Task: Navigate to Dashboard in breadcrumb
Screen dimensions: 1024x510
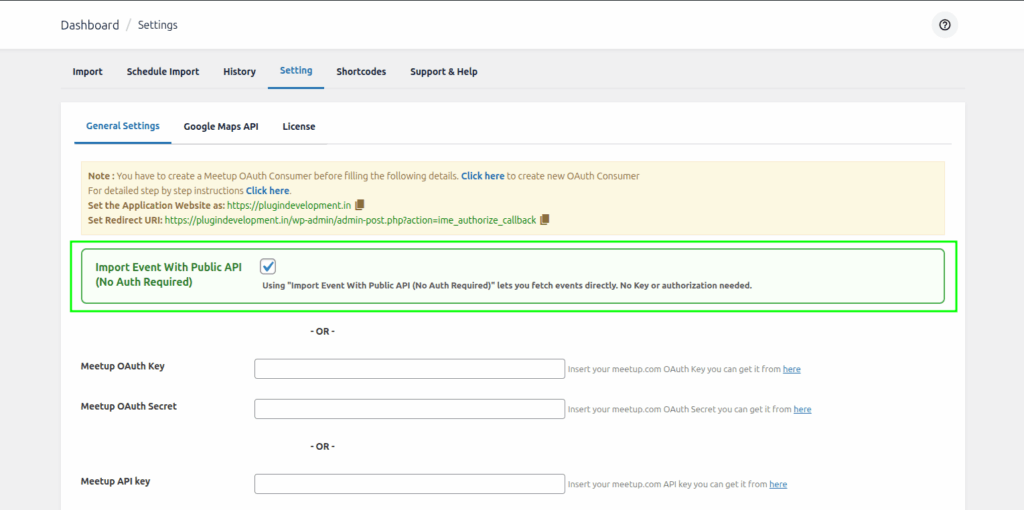Action: 89,25
